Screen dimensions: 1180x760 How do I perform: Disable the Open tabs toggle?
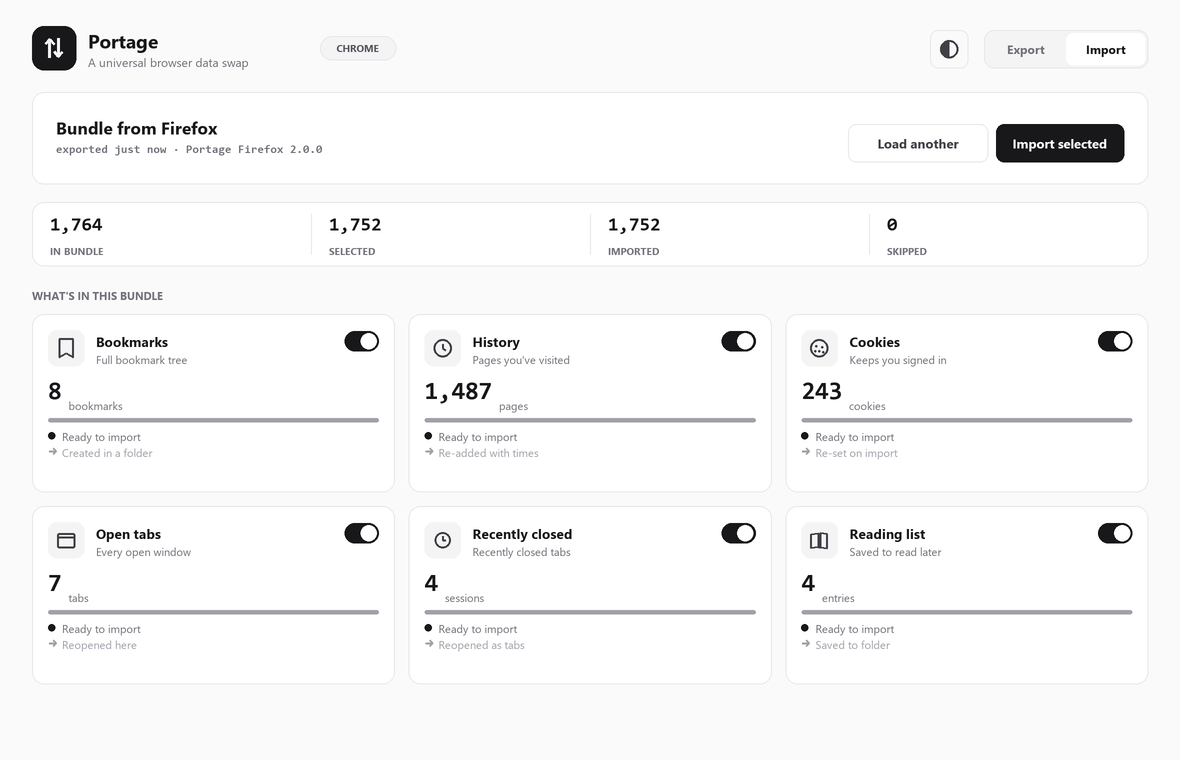tap(362, 534)
